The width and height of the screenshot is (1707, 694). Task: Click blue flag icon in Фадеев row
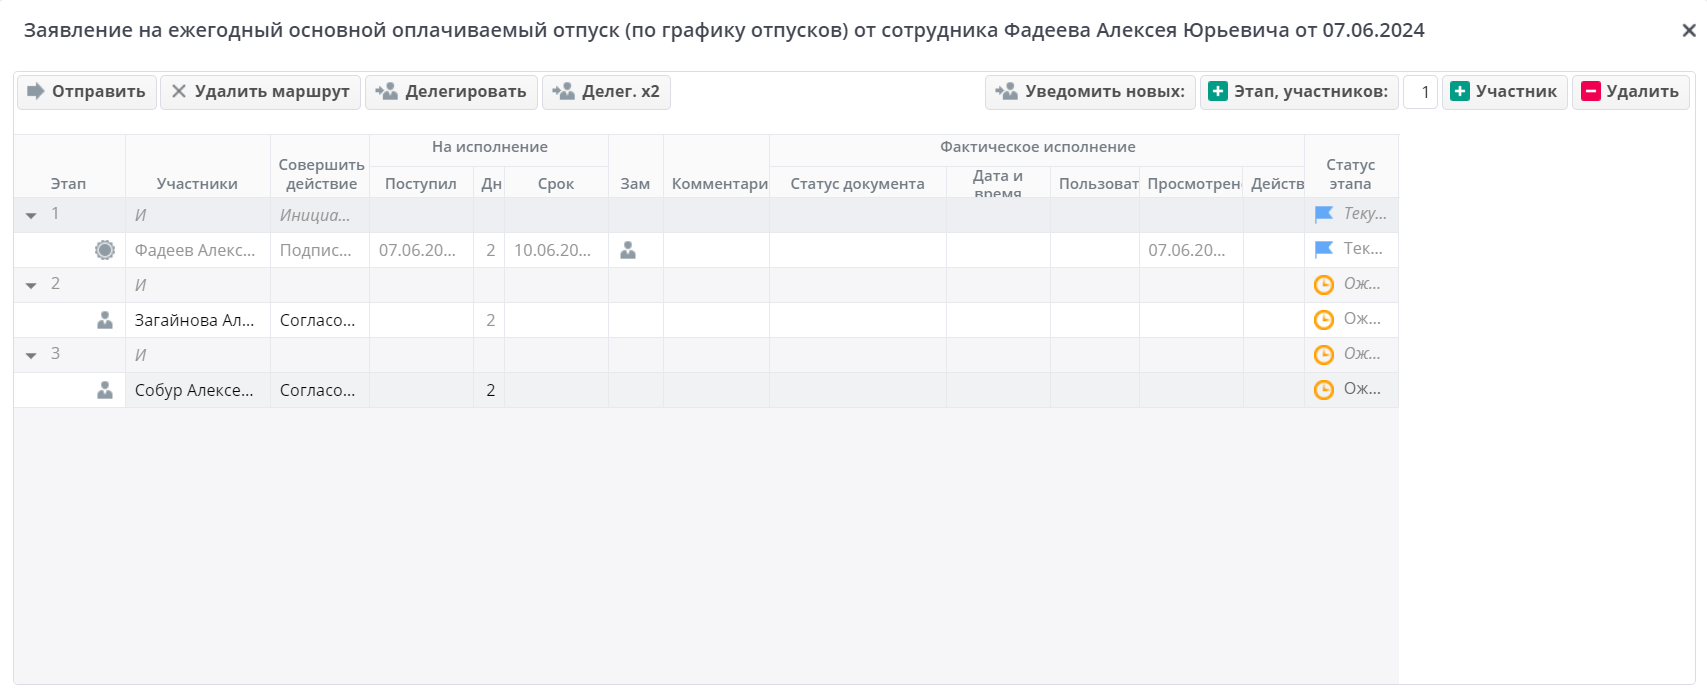[x=1324, y=249]
